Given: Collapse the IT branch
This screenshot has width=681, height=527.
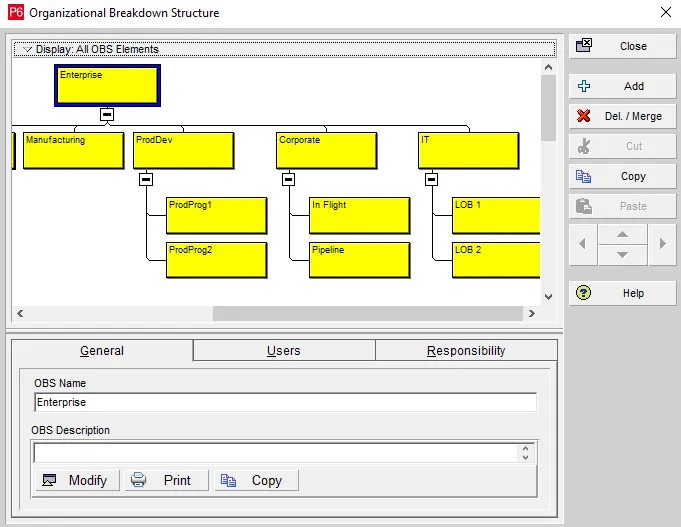Looking at the screenshot, I should coord(431,179).
